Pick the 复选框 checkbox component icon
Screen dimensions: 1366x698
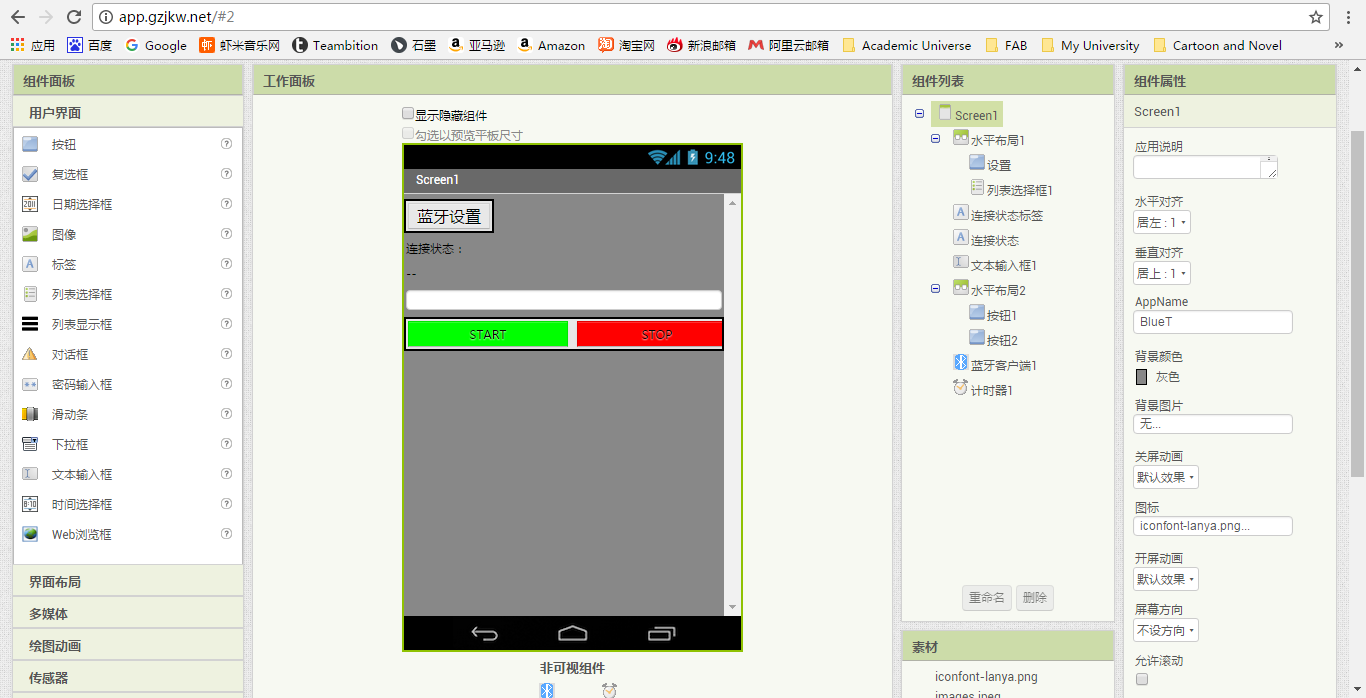coord(30,174)
